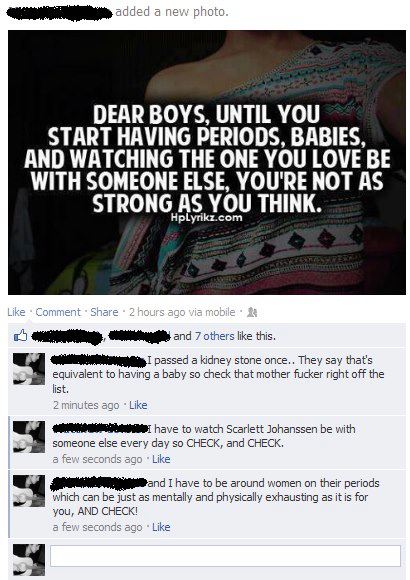This screenshot has height=580, width=410.
Task: Click avatar next to women on periods comment
Action: click(x=29, y=491)
